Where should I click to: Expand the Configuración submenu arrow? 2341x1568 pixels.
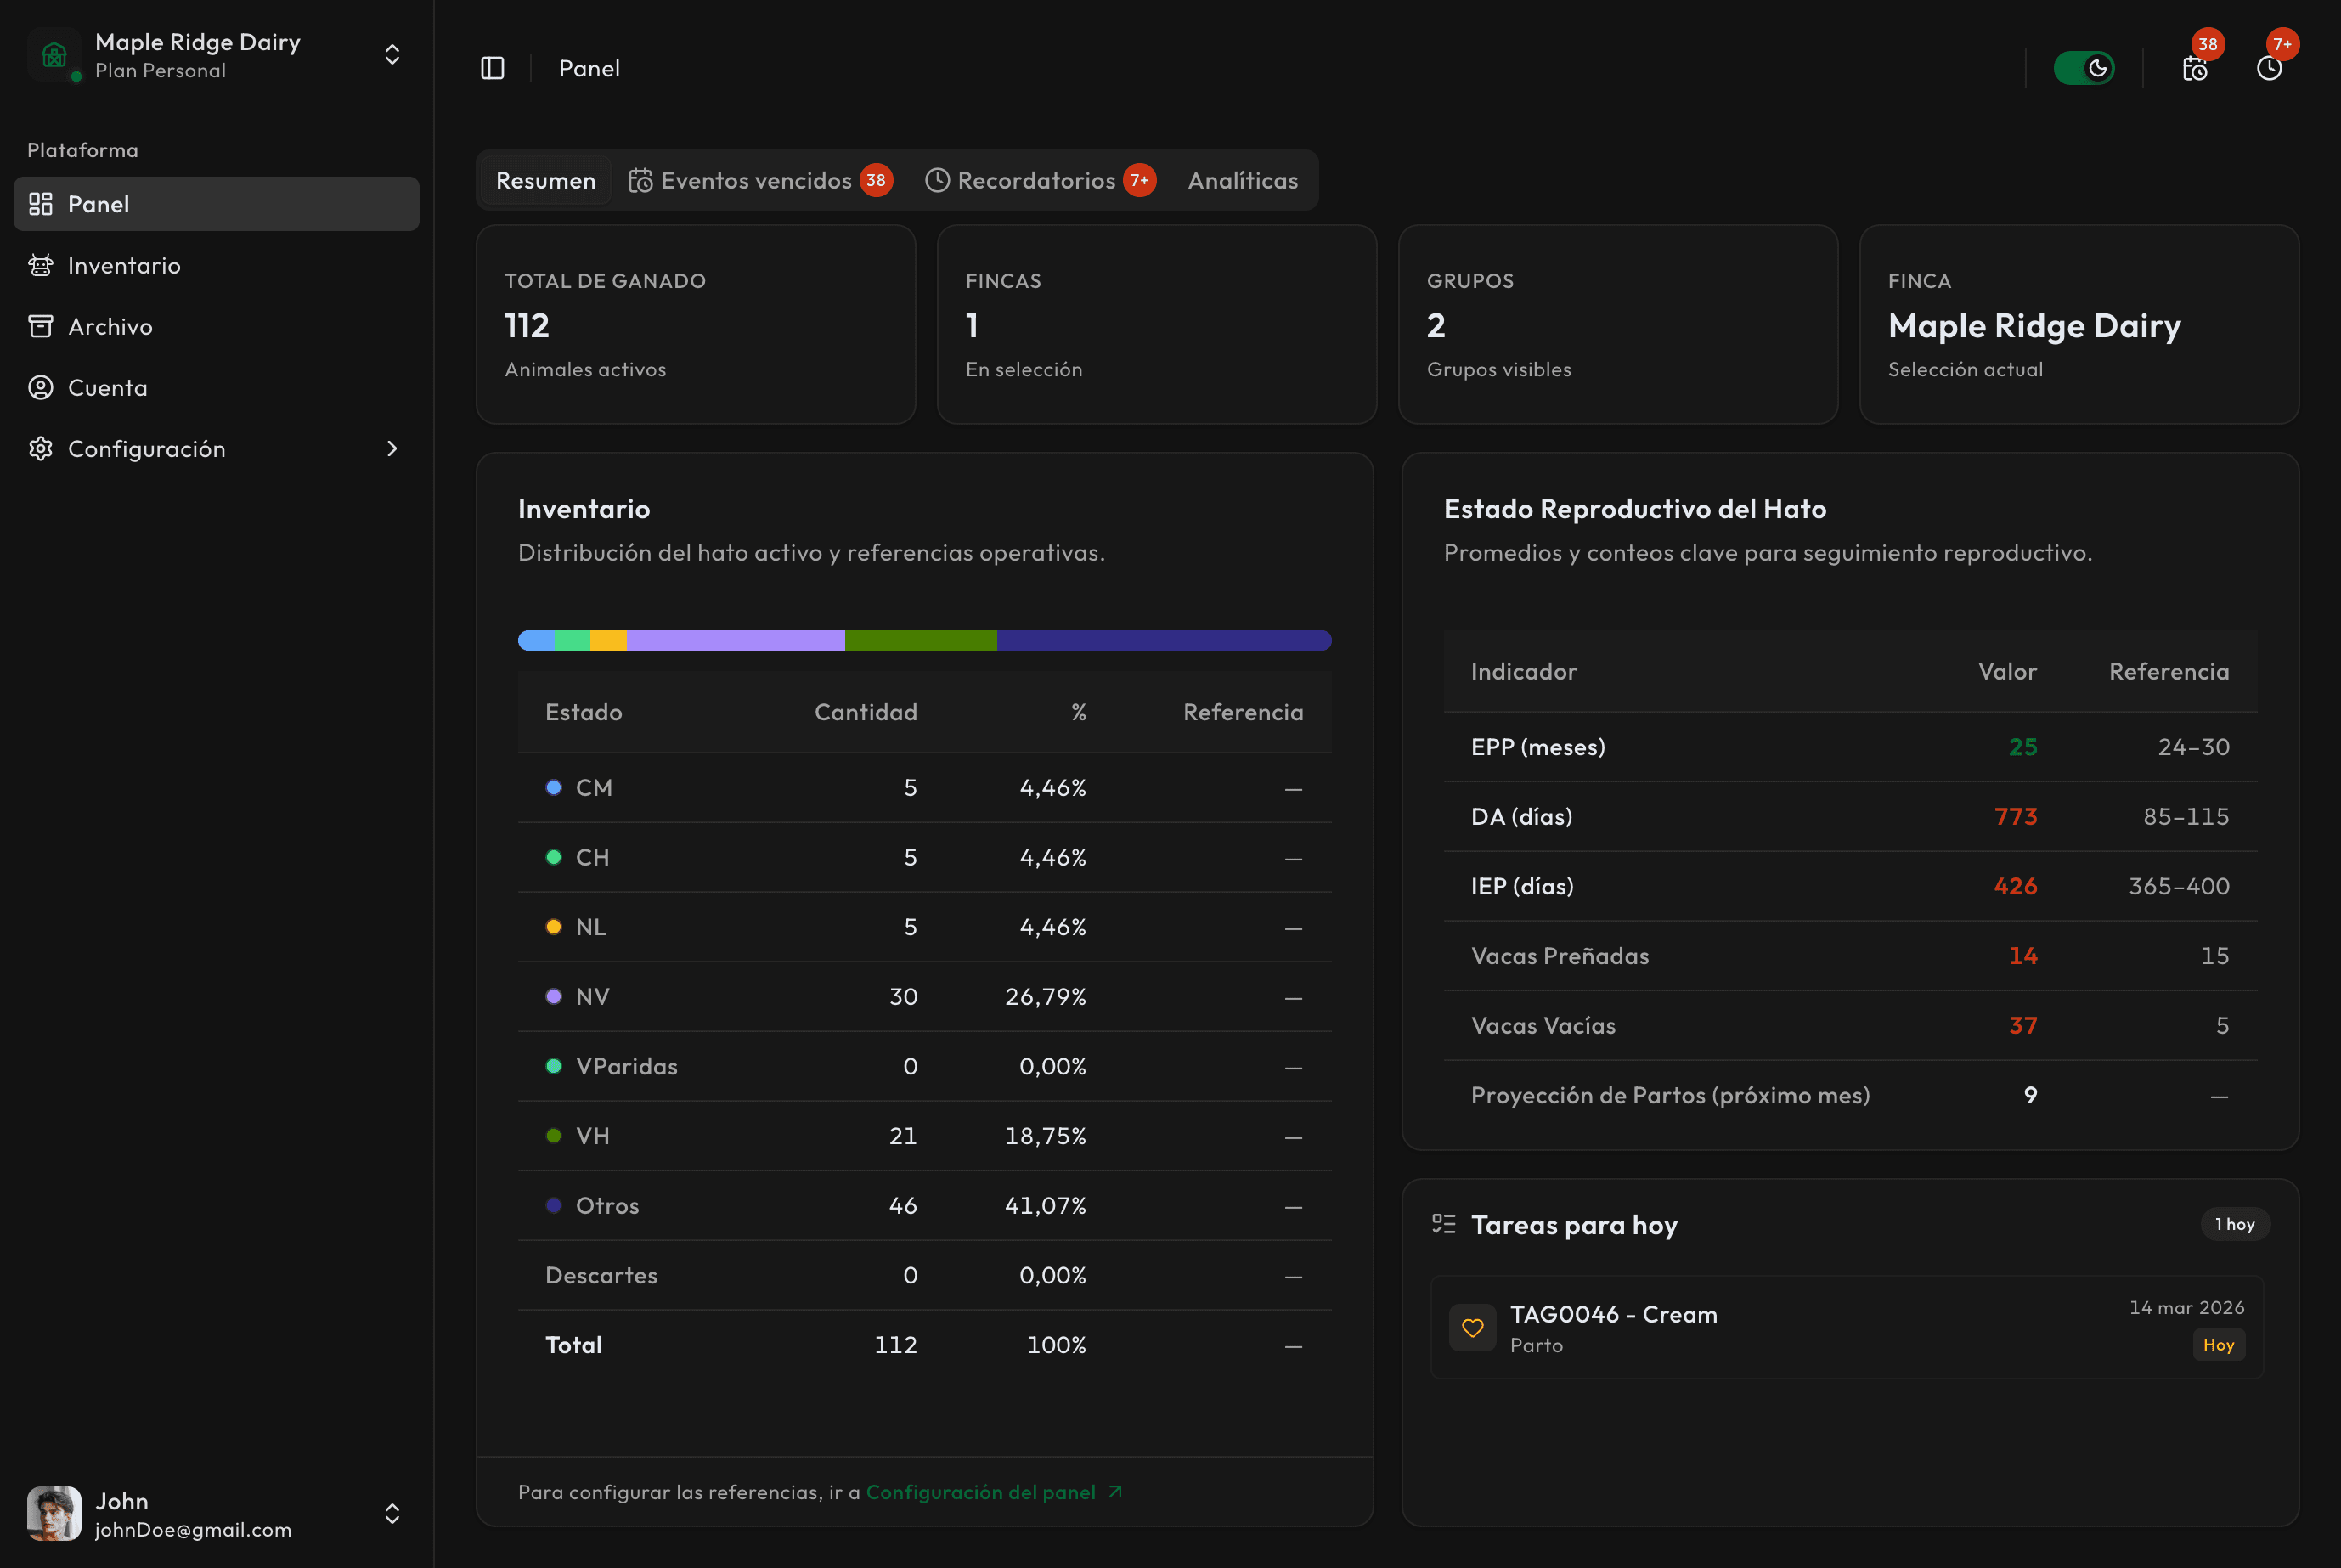pyautogui.click(x=392, y=449)
